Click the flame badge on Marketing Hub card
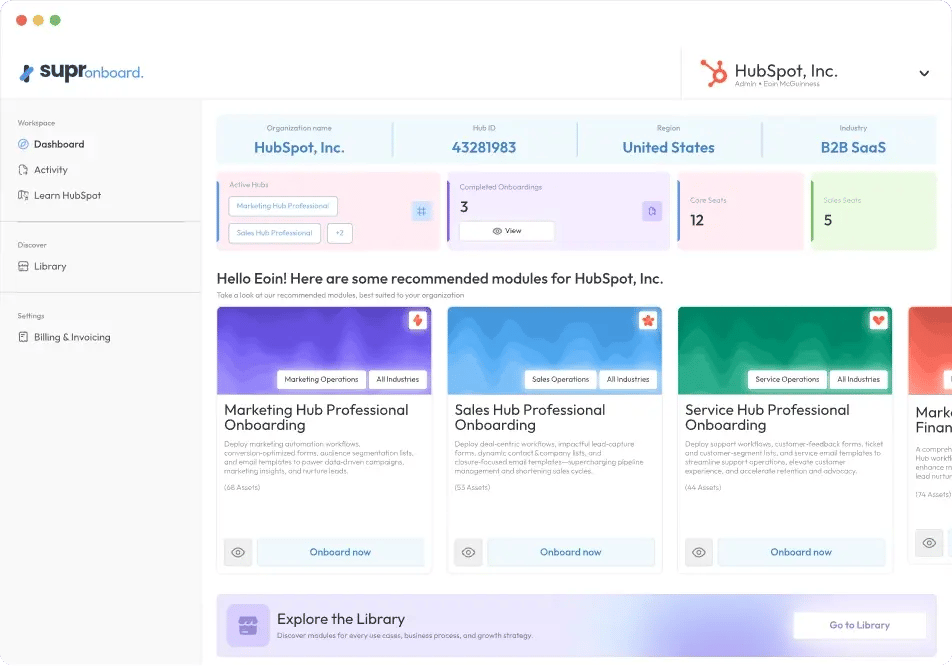Screen dimensions: 952x666 tap(418, 320)
